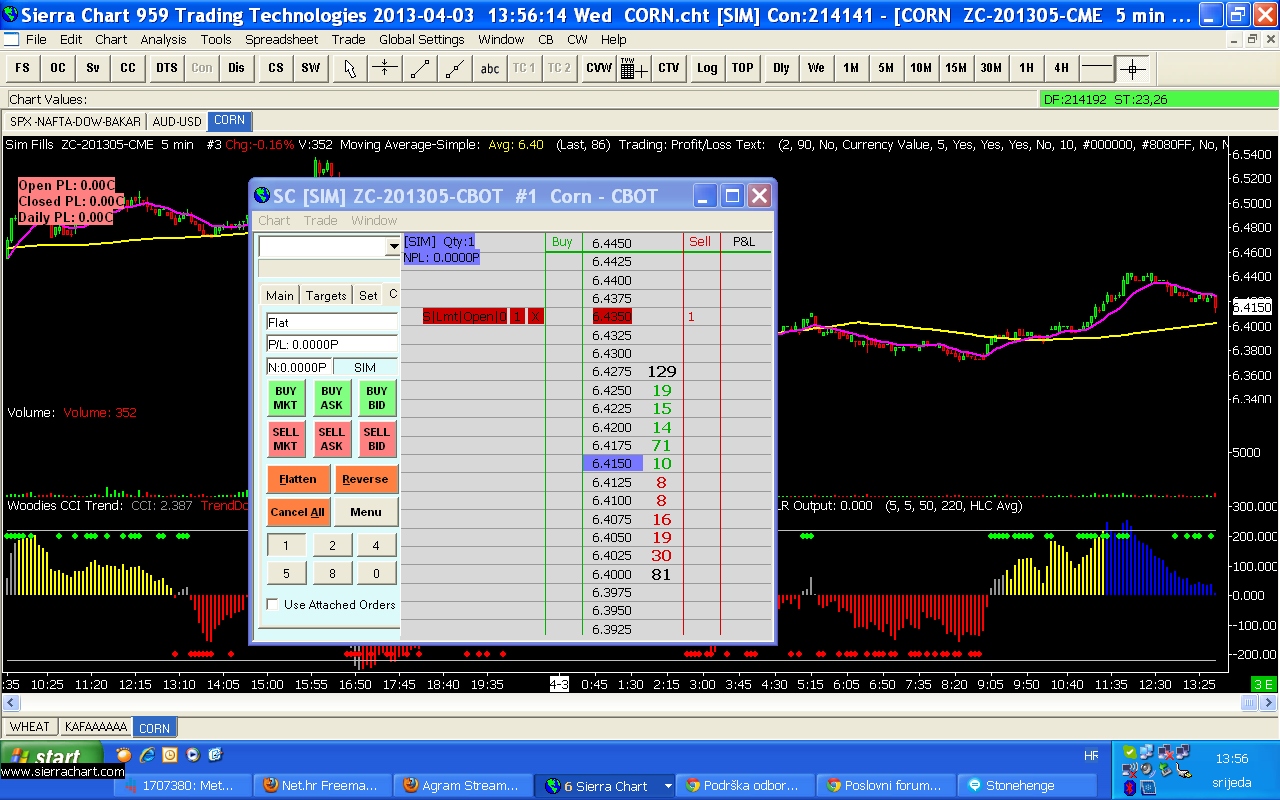Open the Spreadsheet menu
Viewport: 1280px width, 800px height.
click(x=282, y=40)
